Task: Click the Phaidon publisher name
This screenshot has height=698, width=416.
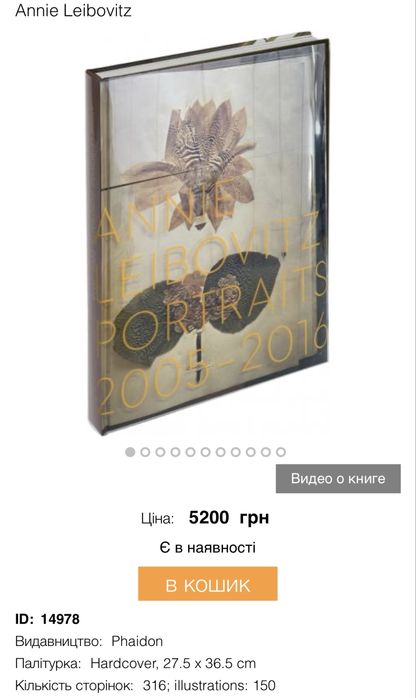Action: pos(137,641)
